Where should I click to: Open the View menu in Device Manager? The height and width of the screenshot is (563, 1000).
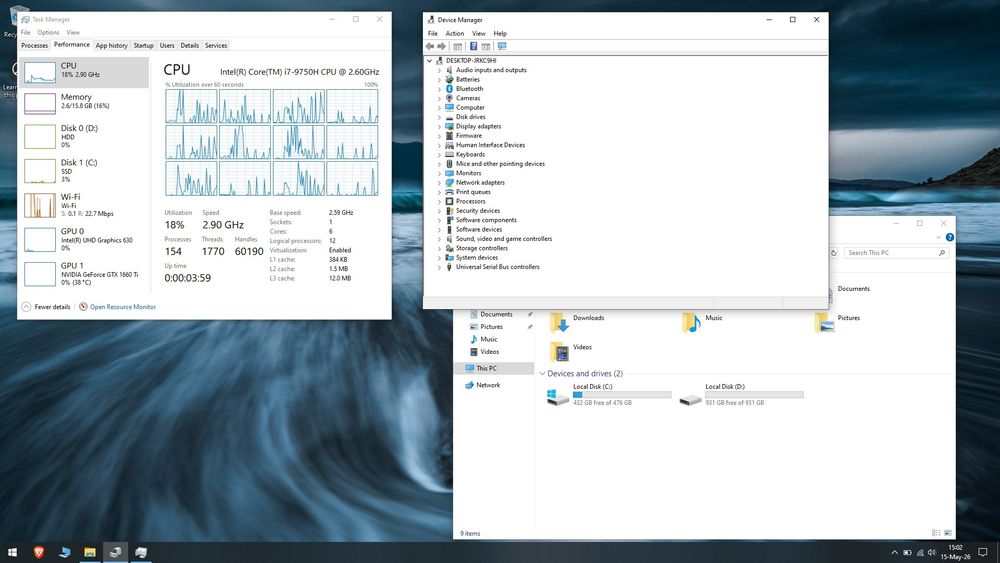click(479, 33)
